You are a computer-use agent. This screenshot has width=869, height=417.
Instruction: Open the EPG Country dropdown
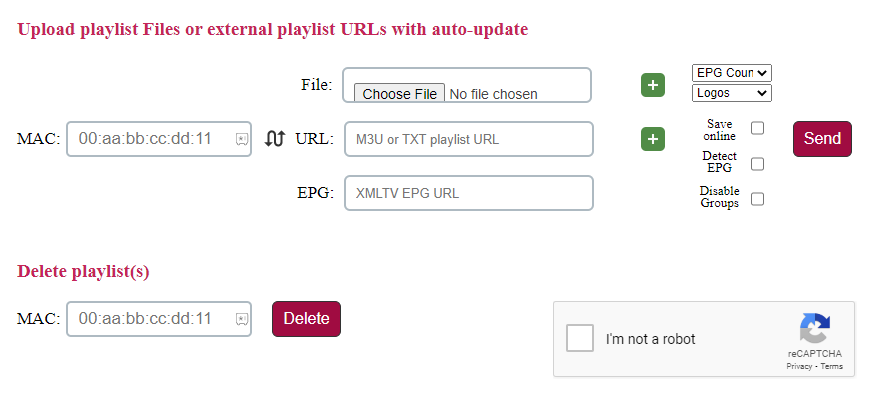coord(732,73)
